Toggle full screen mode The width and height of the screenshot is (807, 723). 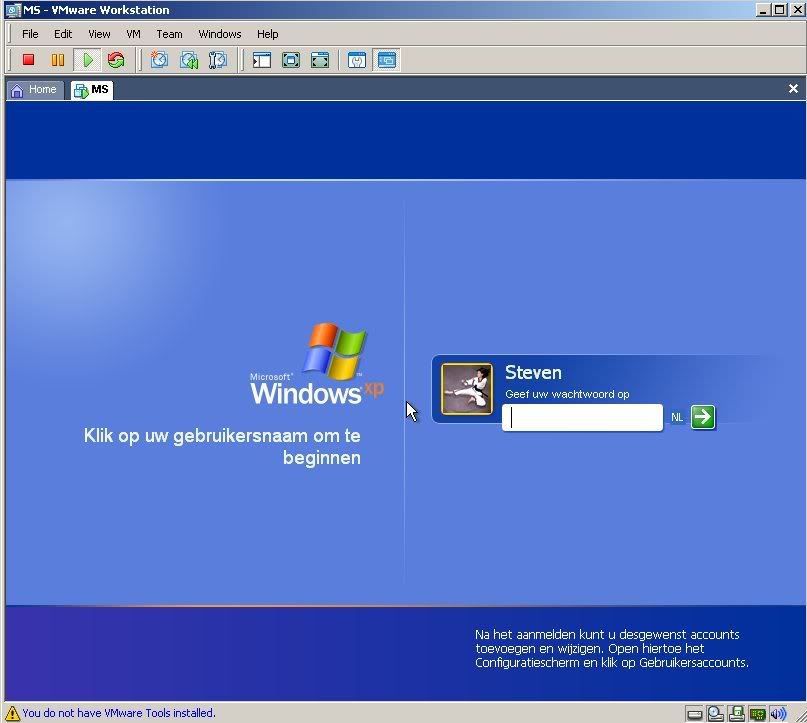click(x=290, y=60)
